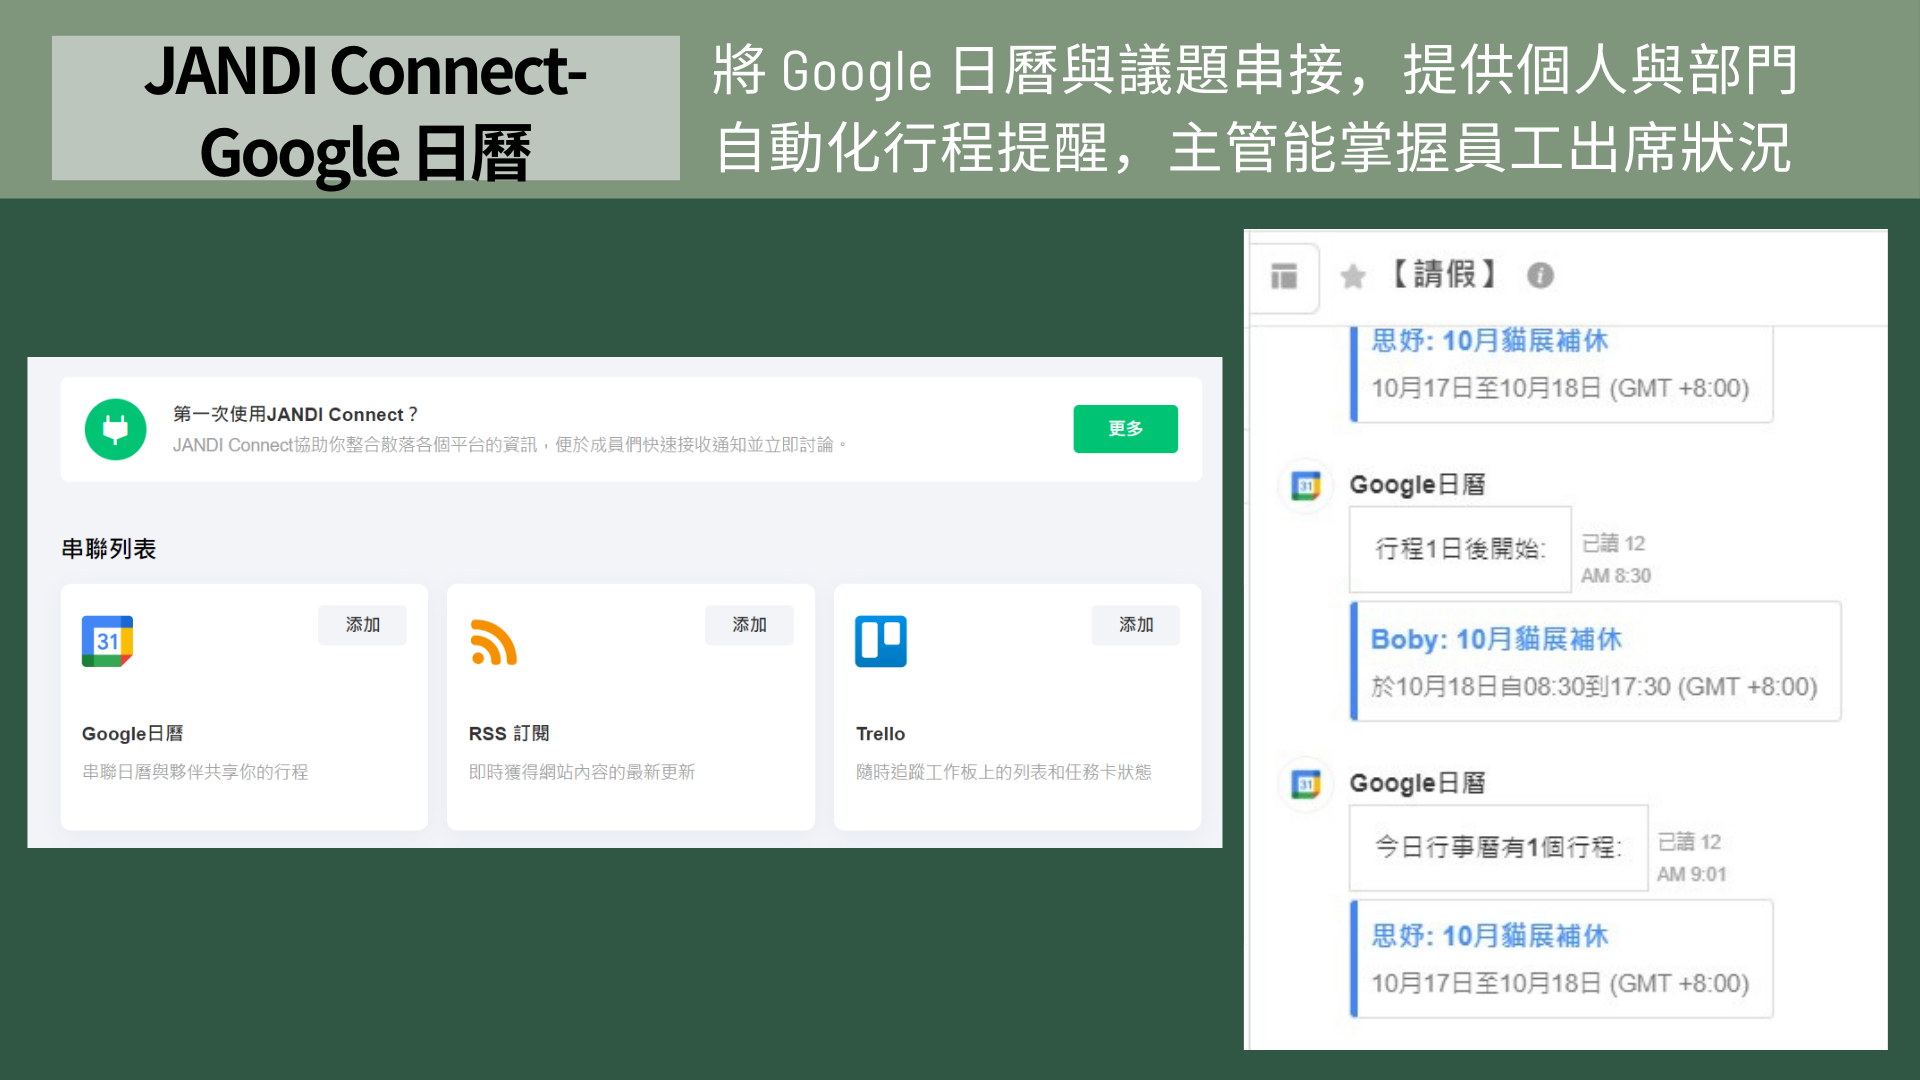
Task: Click the green JANDI Connect plug icon
Action: tap(116, 429)
